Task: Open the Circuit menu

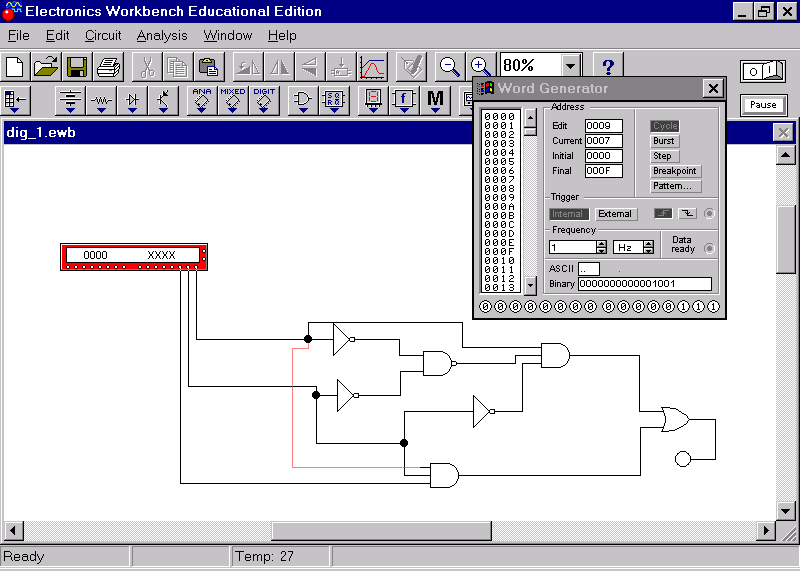Action: click(x=103, y=36)
